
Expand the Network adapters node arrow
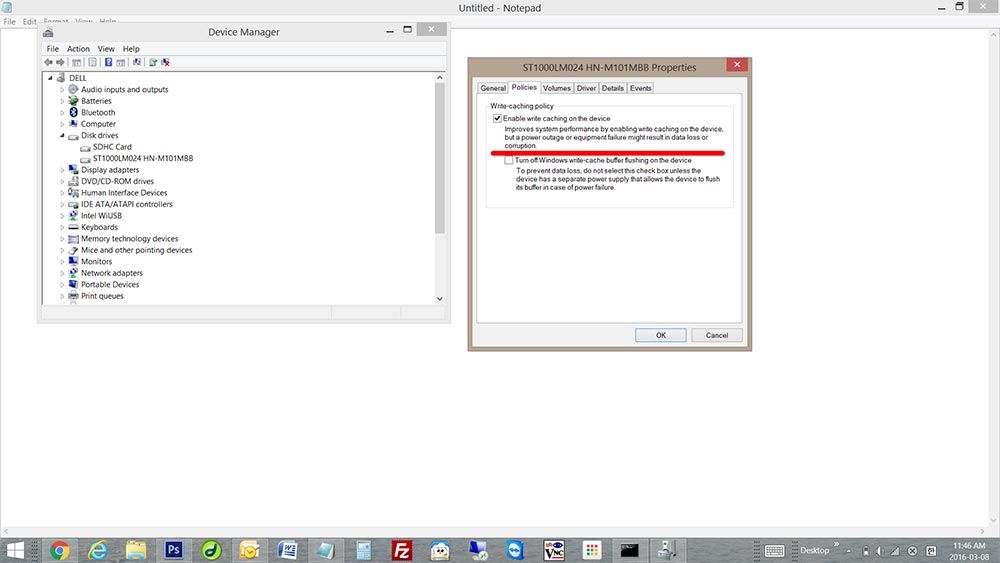point(62,274)
